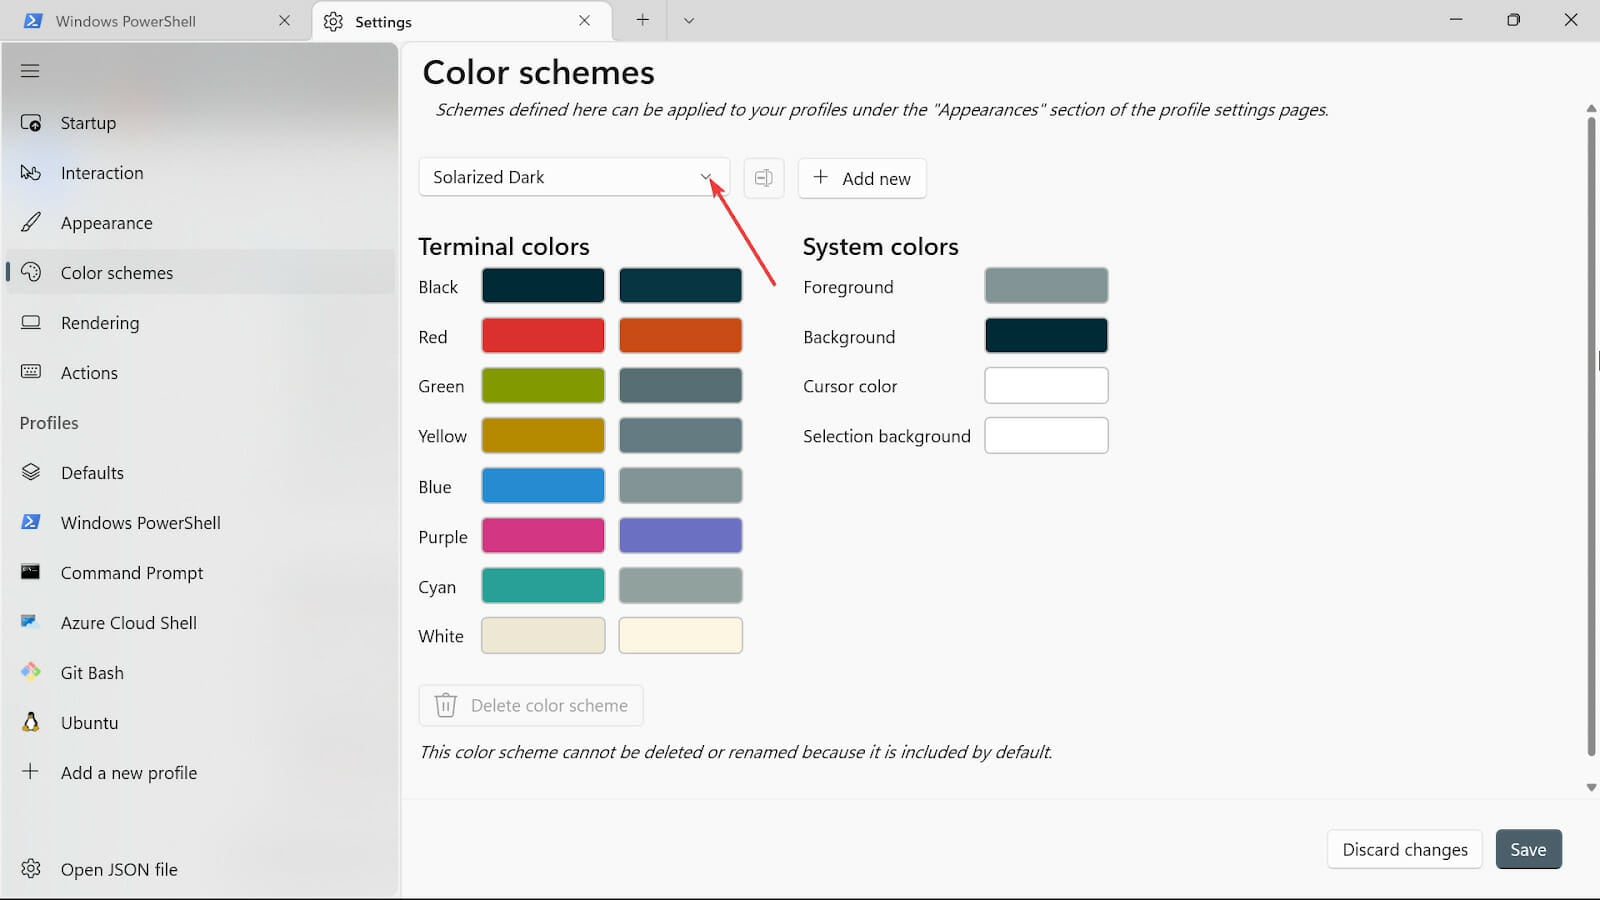Click the plus button to open new tab
This screenshot has width=1600, height=900.
(642, 21)
